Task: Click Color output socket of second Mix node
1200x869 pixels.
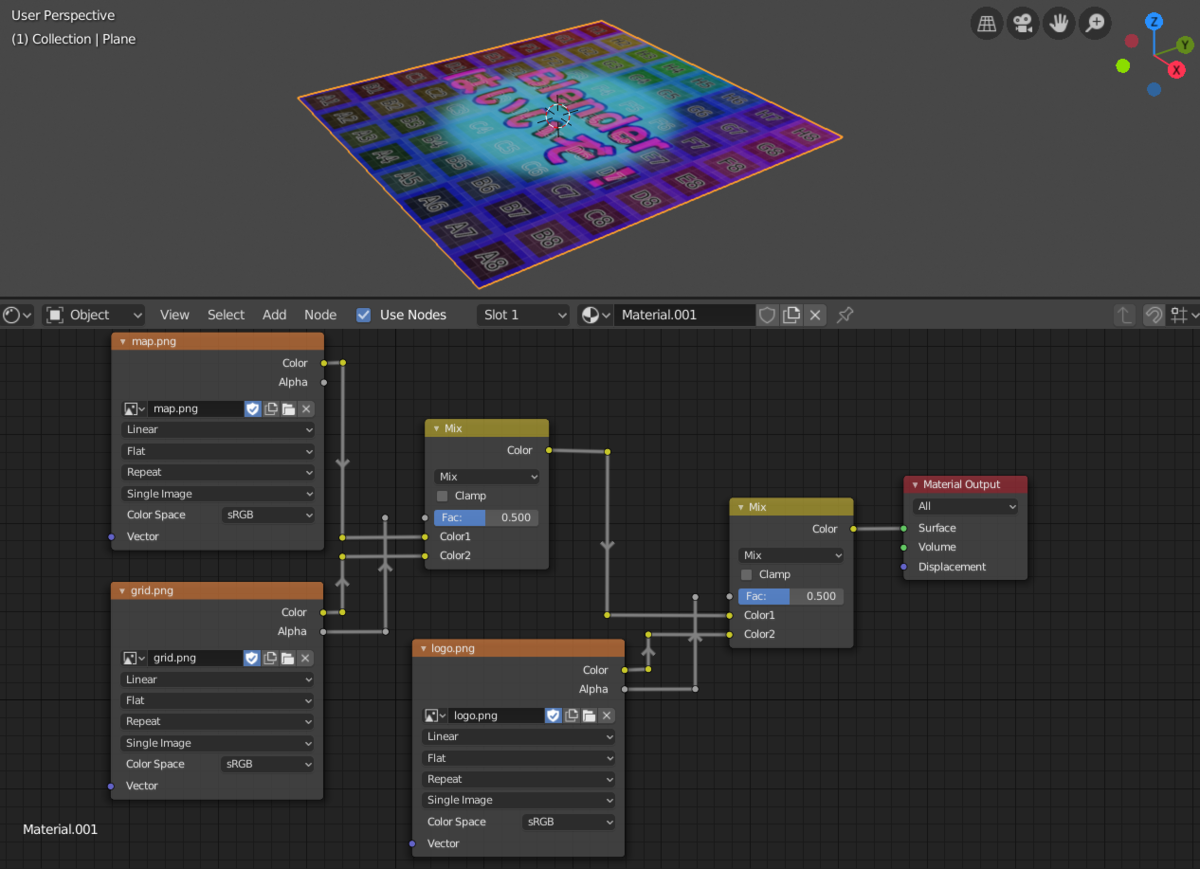Action: (x=853, y=529)
